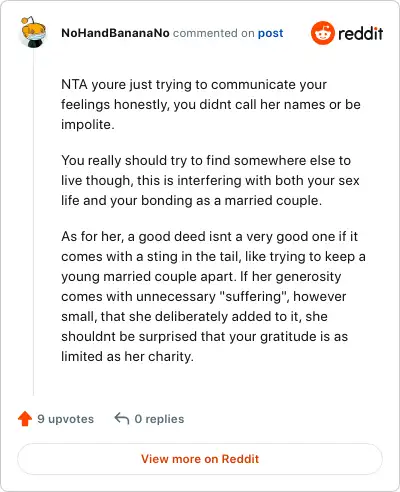Select the "0 replies" label
Image resolution: width=400 pixels, height=492 pixels.
(x=159, y=419)
